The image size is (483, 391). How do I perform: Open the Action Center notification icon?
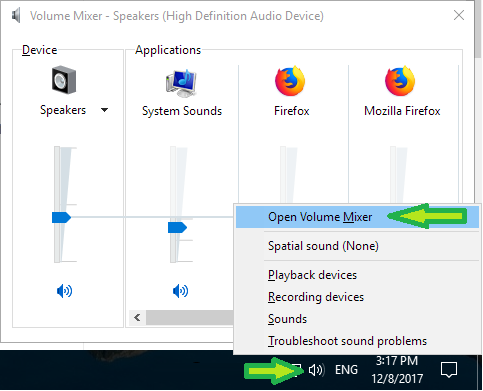(x=449, y=370)
